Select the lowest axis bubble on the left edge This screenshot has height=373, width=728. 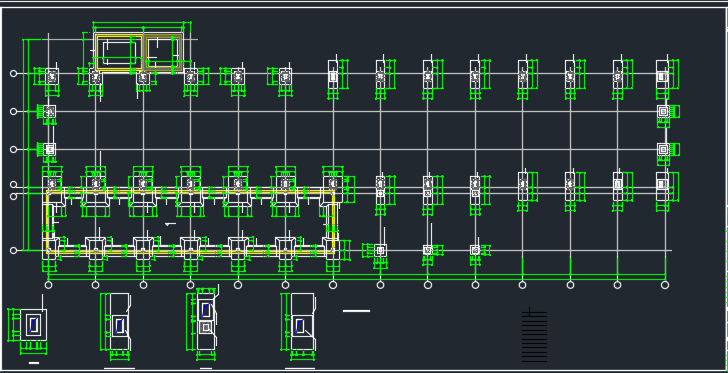13,250
